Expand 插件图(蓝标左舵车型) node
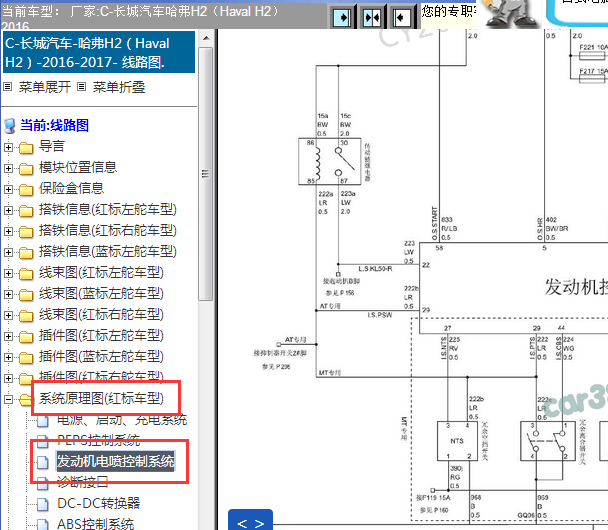This screenshot has height=530, width=608. coord(8,357)
